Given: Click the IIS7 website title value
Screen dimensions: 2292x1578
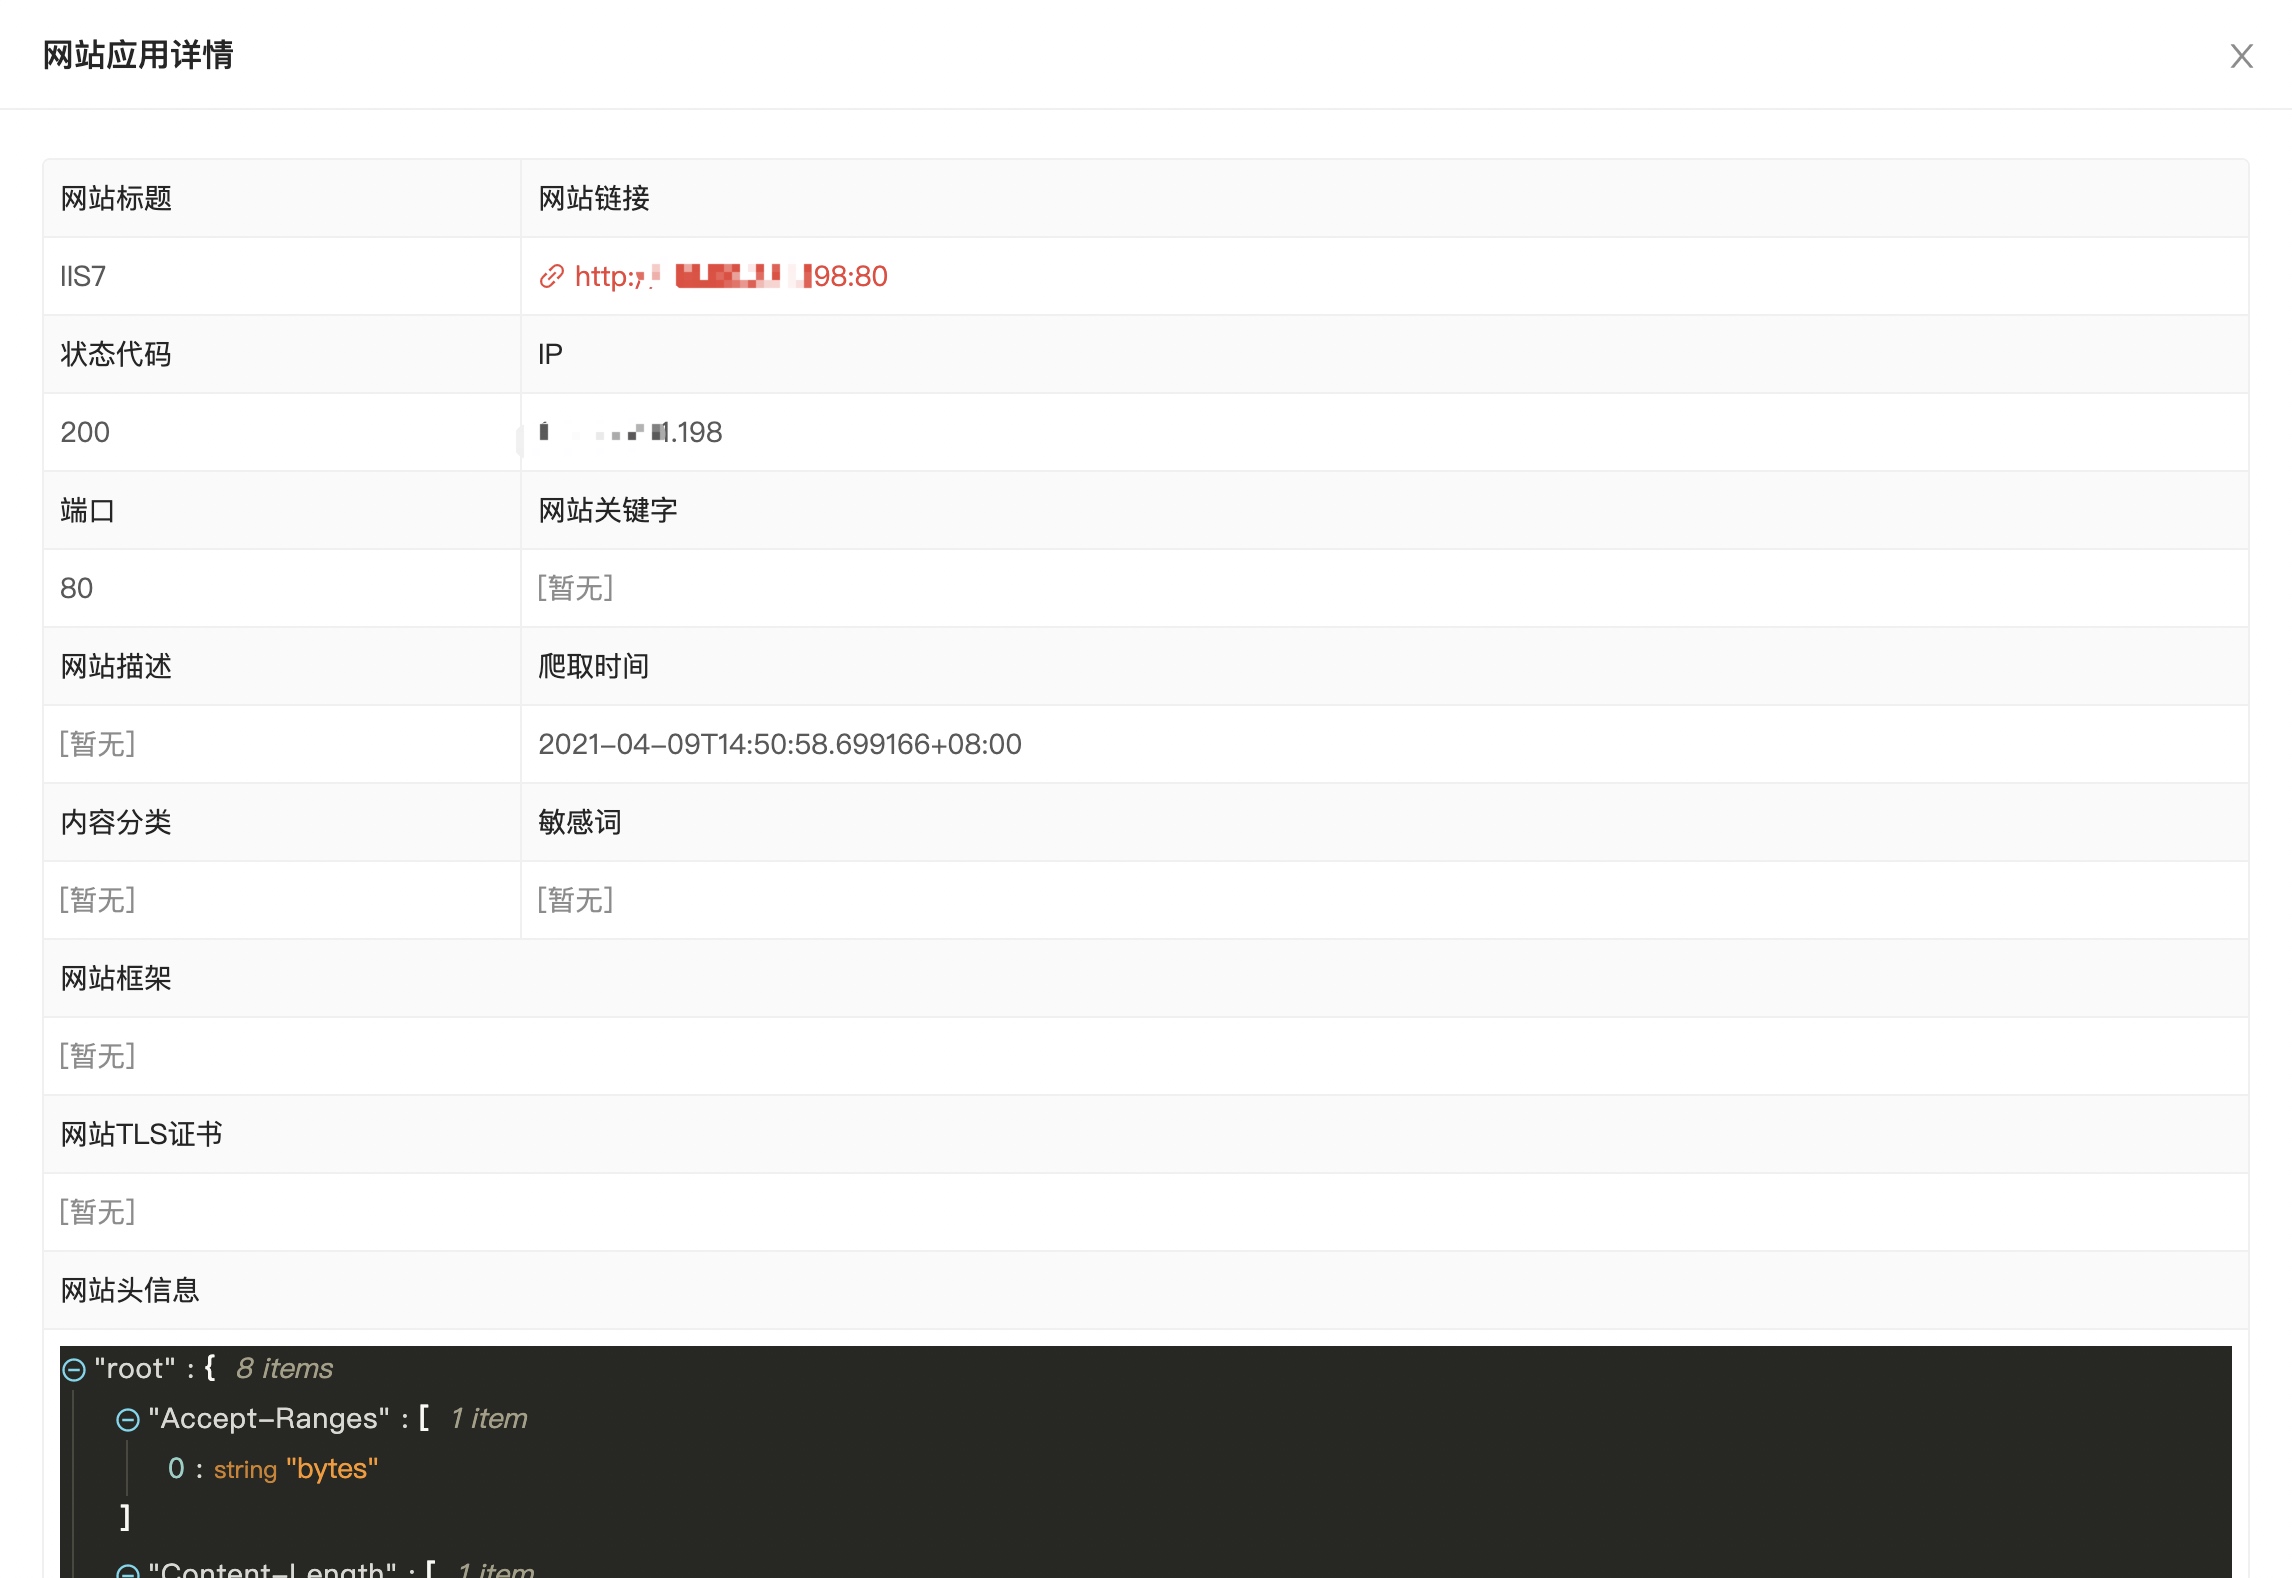Looking at the screenshot, I should (x=83, y=277).
